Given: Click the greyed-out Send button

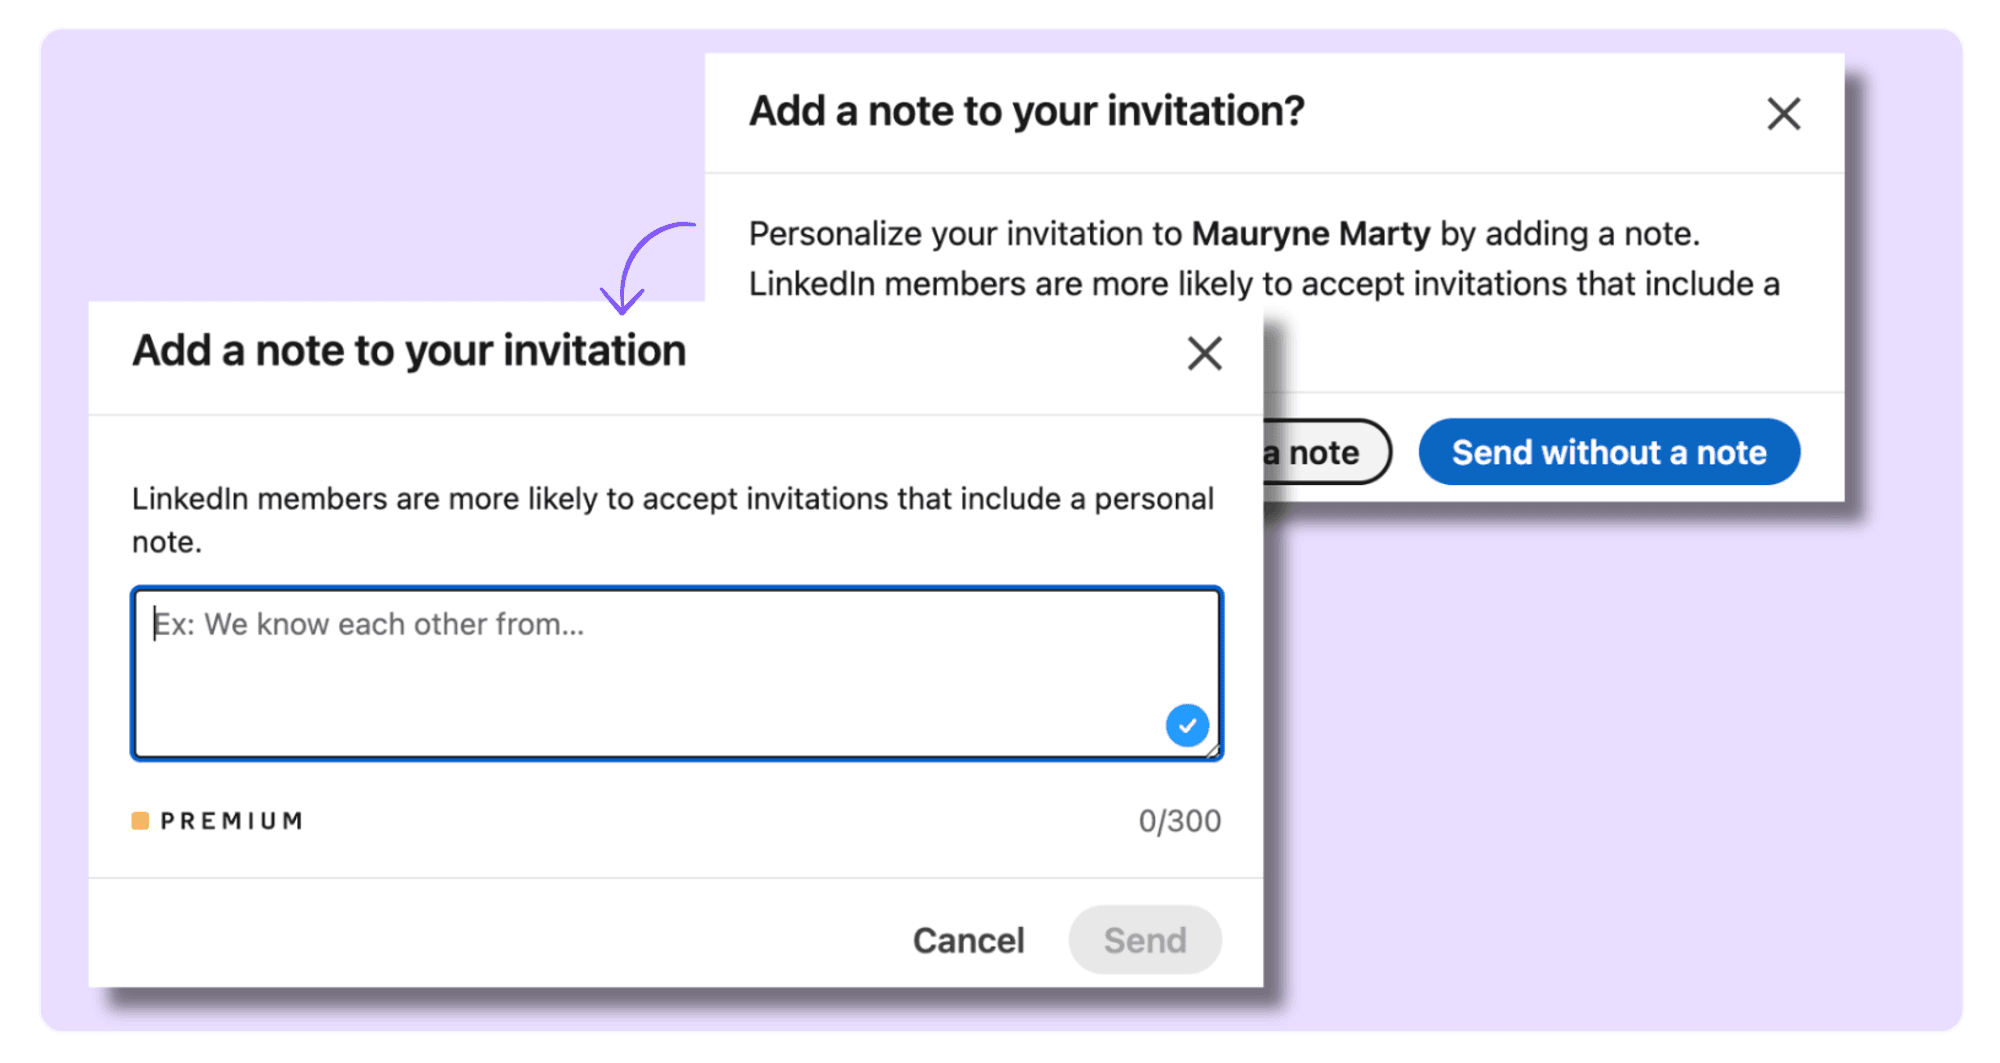Looking at the screenshot, I should tap(1145, 940).
